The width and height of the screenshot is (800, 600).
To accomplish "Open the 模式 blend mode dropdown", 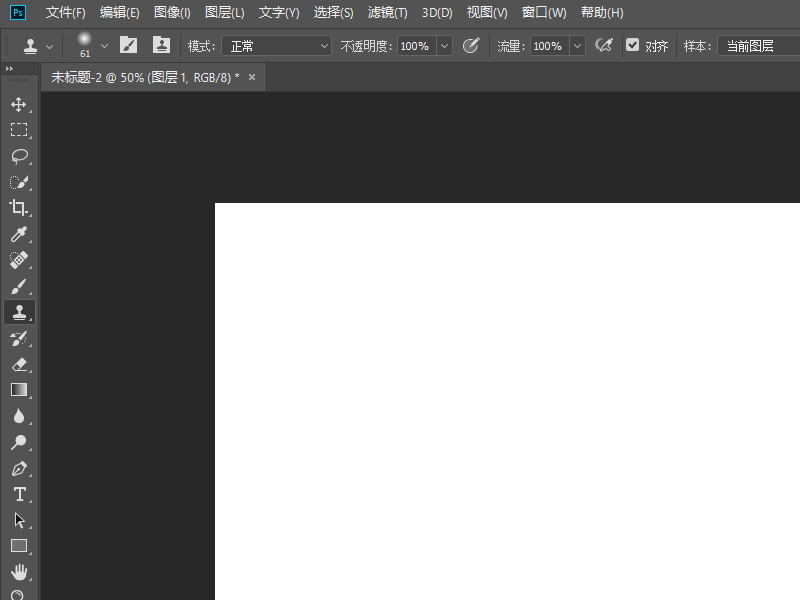I will pos(276,46).
